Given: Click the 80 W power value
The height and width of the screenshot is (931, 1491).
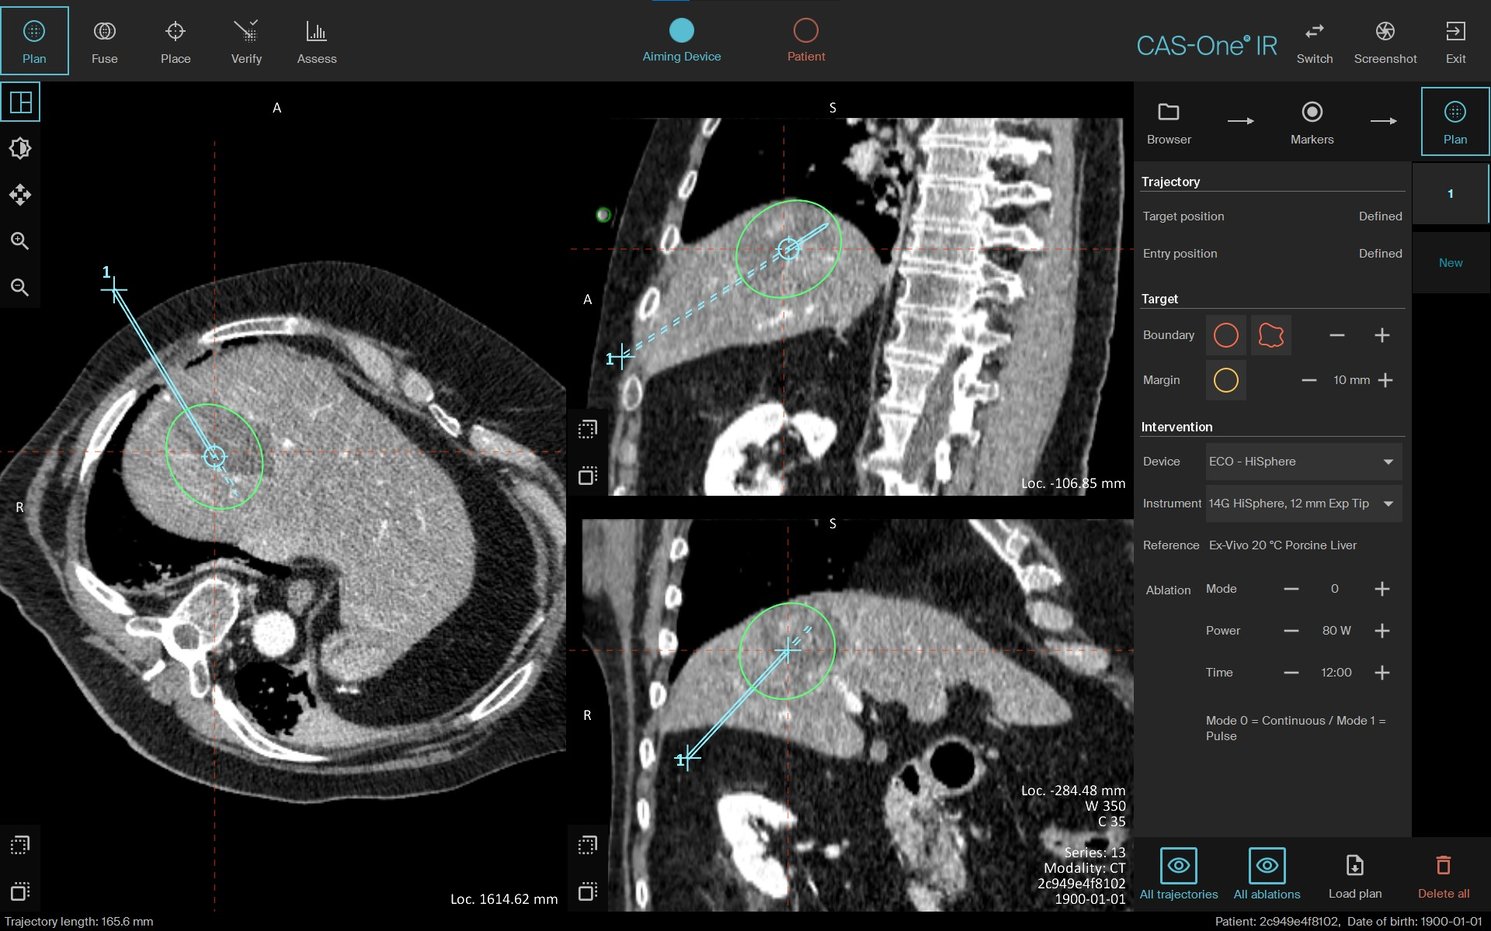Looking at the screenshot, I should pos(1336,631).
